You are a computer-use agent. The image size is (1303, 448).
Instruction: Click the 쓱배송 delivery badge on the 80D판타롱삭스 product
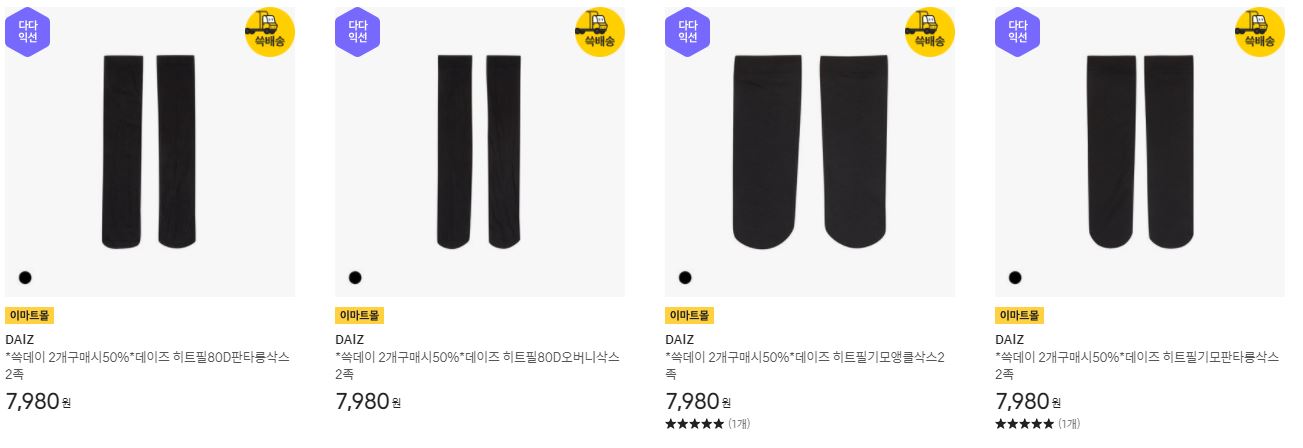pyautogui.click(x=270, y=32)
